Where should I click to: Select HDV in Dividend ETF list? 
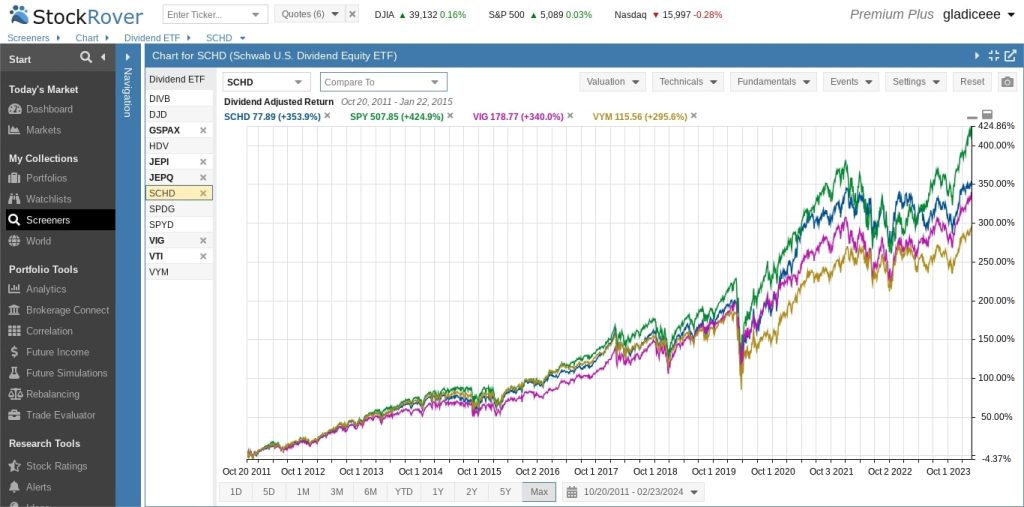coord(159,146)
